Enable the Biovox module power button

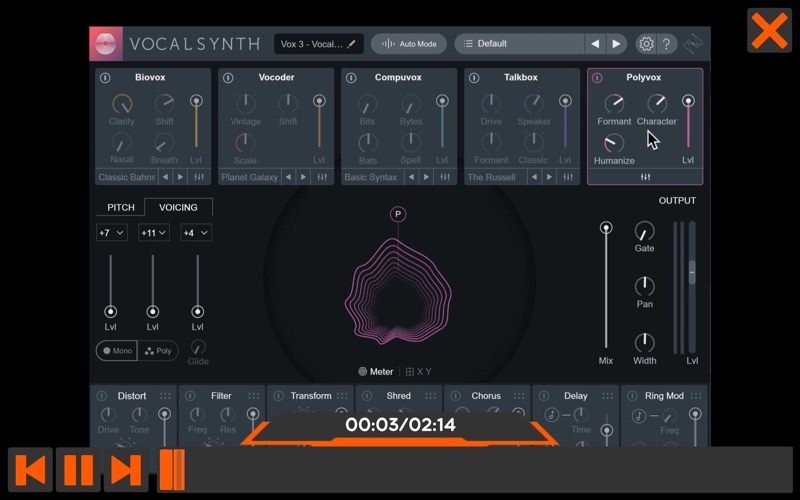(105, 78)
